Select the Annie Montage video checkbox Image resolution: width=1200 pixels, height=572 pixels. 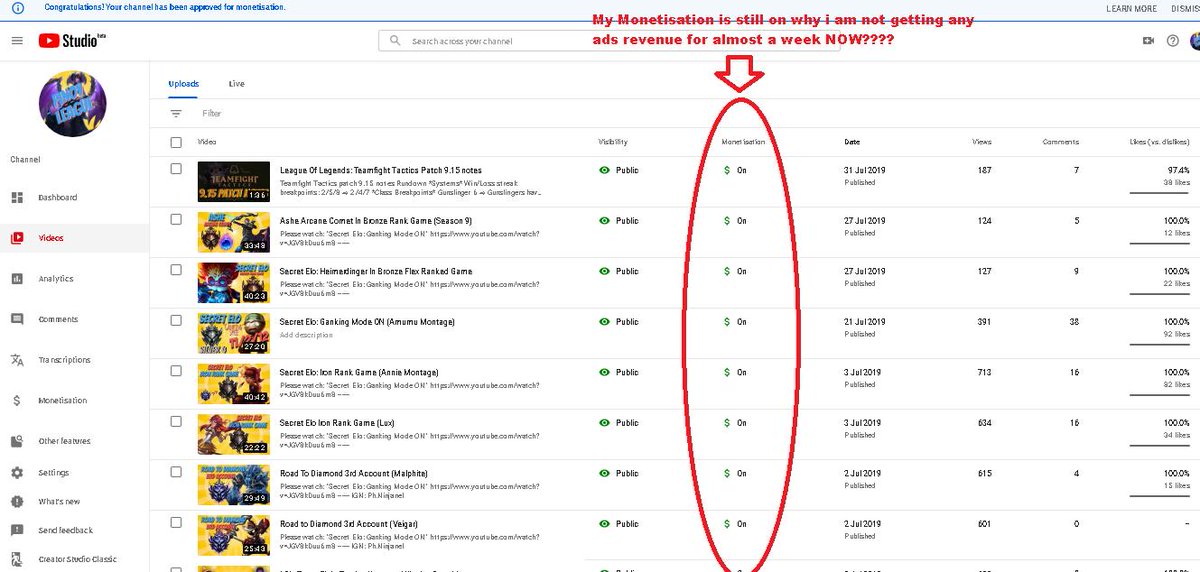176,371
